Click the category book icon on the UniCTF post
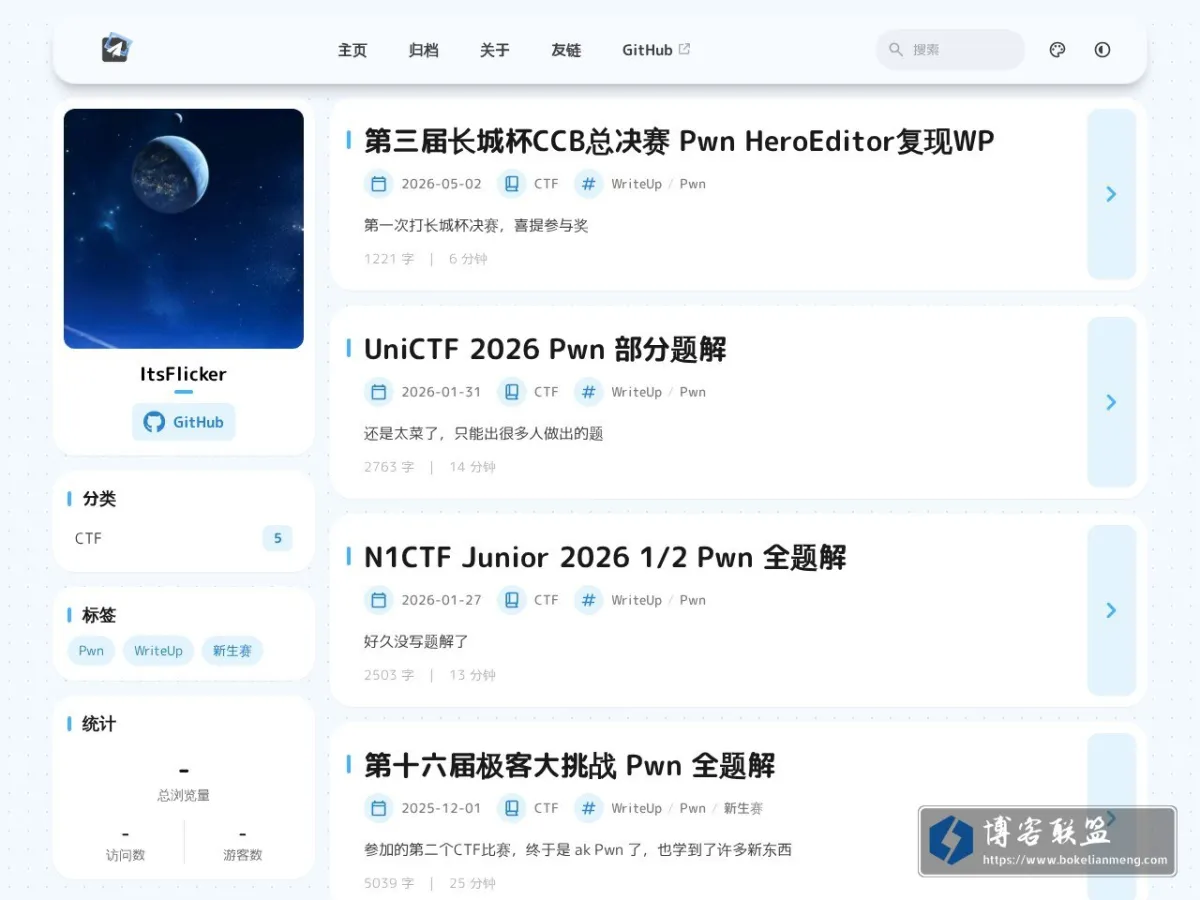1200x900 pixels. pyautogui.click(x=512, y=392)
